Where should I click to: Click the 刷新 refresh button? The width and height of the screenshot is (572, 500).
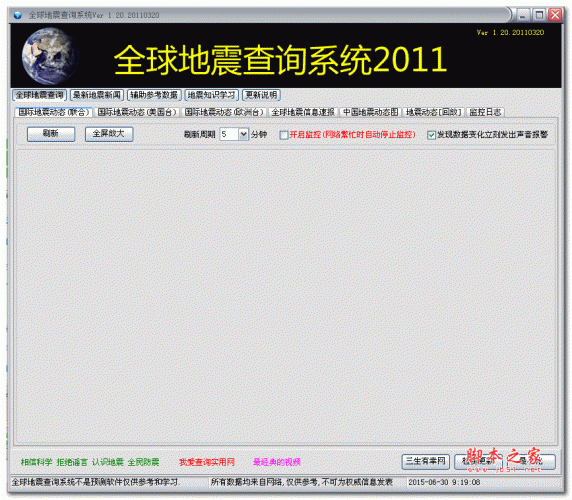coord(51,134)
